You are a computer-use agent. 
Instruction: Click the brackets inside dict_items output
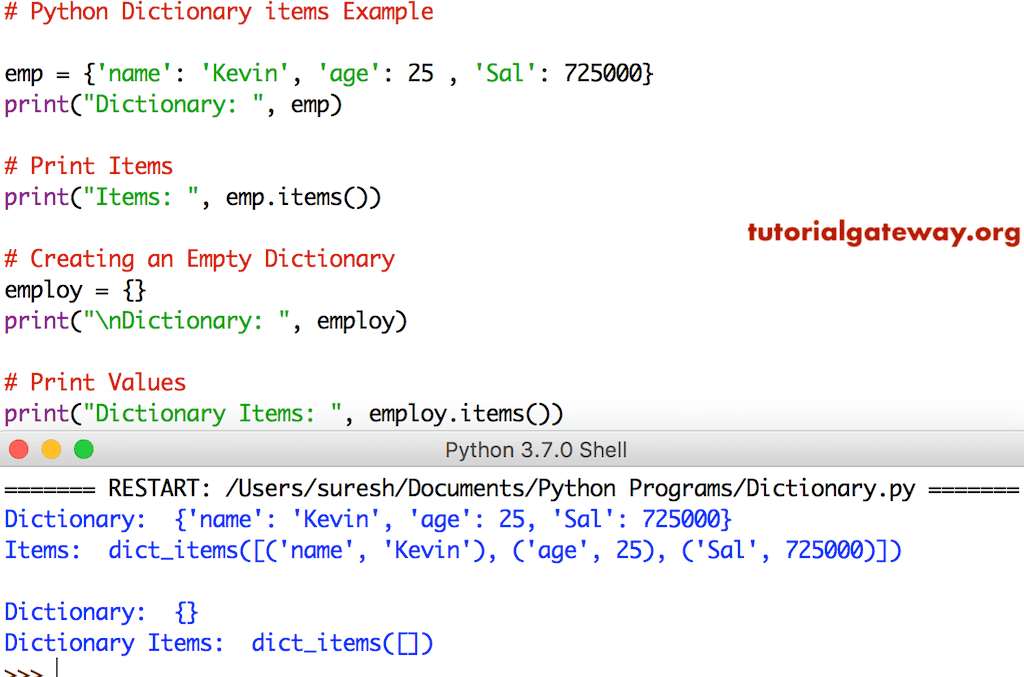pyautogui.click(x=407, y=643)
